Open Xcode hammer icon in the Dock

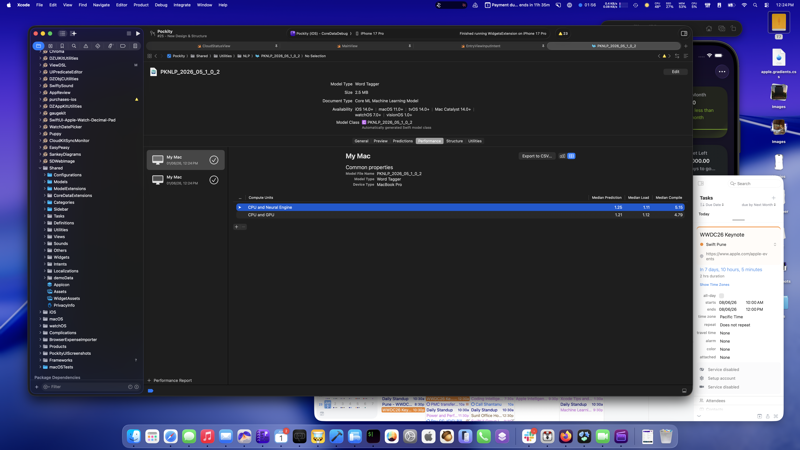[336, 436]
